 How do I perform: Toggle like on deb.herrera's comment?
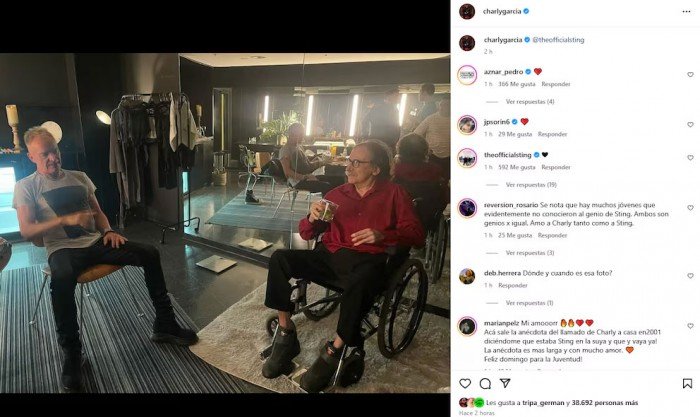690,276
